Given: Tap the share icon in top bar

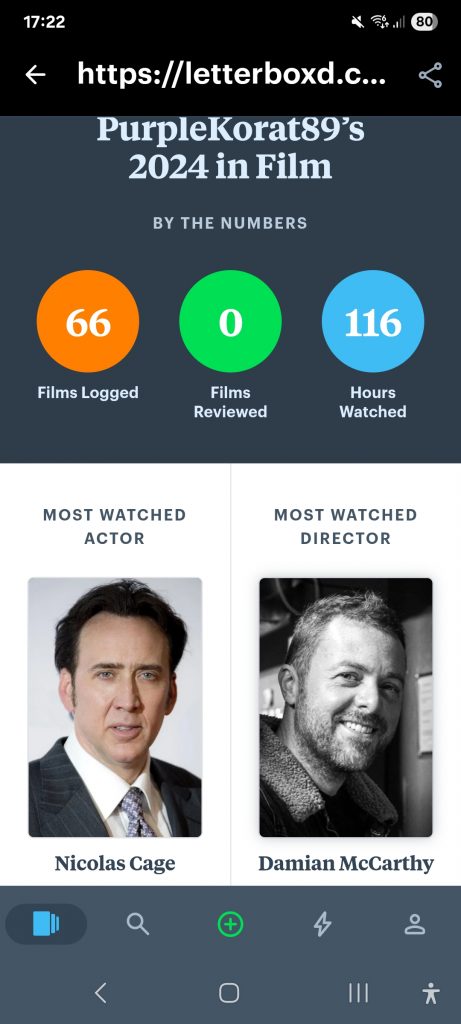Looking at the screenshot, I should point(430,75).
